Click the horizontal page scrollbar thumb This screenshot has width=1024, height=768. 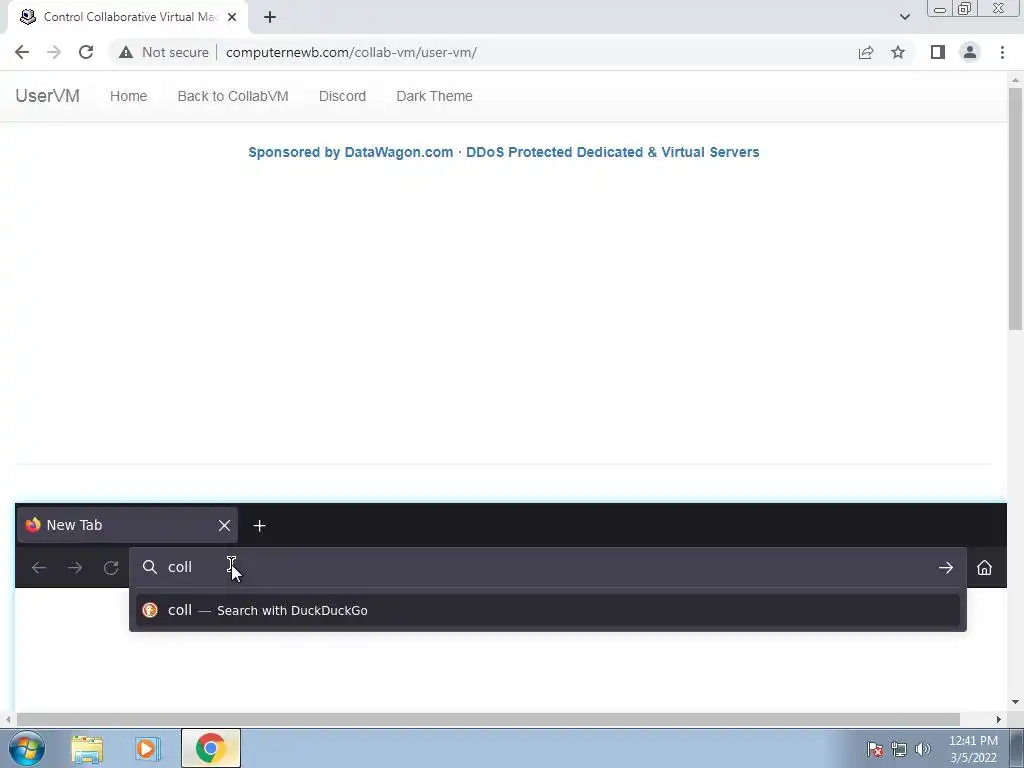coord(487,719)
